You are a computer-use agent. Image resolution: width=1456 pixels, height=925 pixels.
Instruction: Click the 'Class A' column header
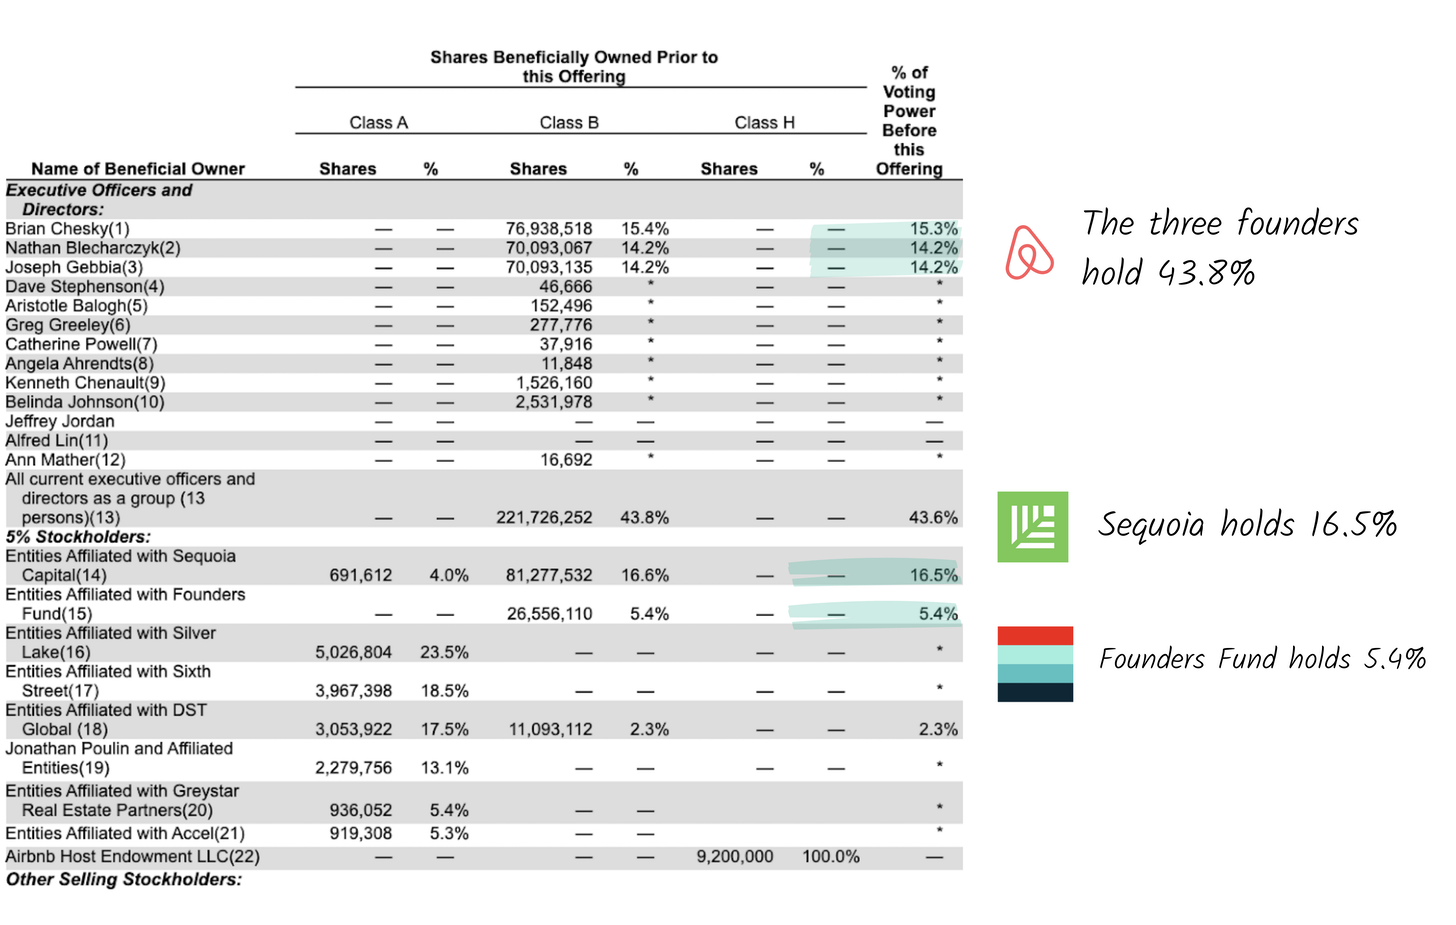coord(379,123)
